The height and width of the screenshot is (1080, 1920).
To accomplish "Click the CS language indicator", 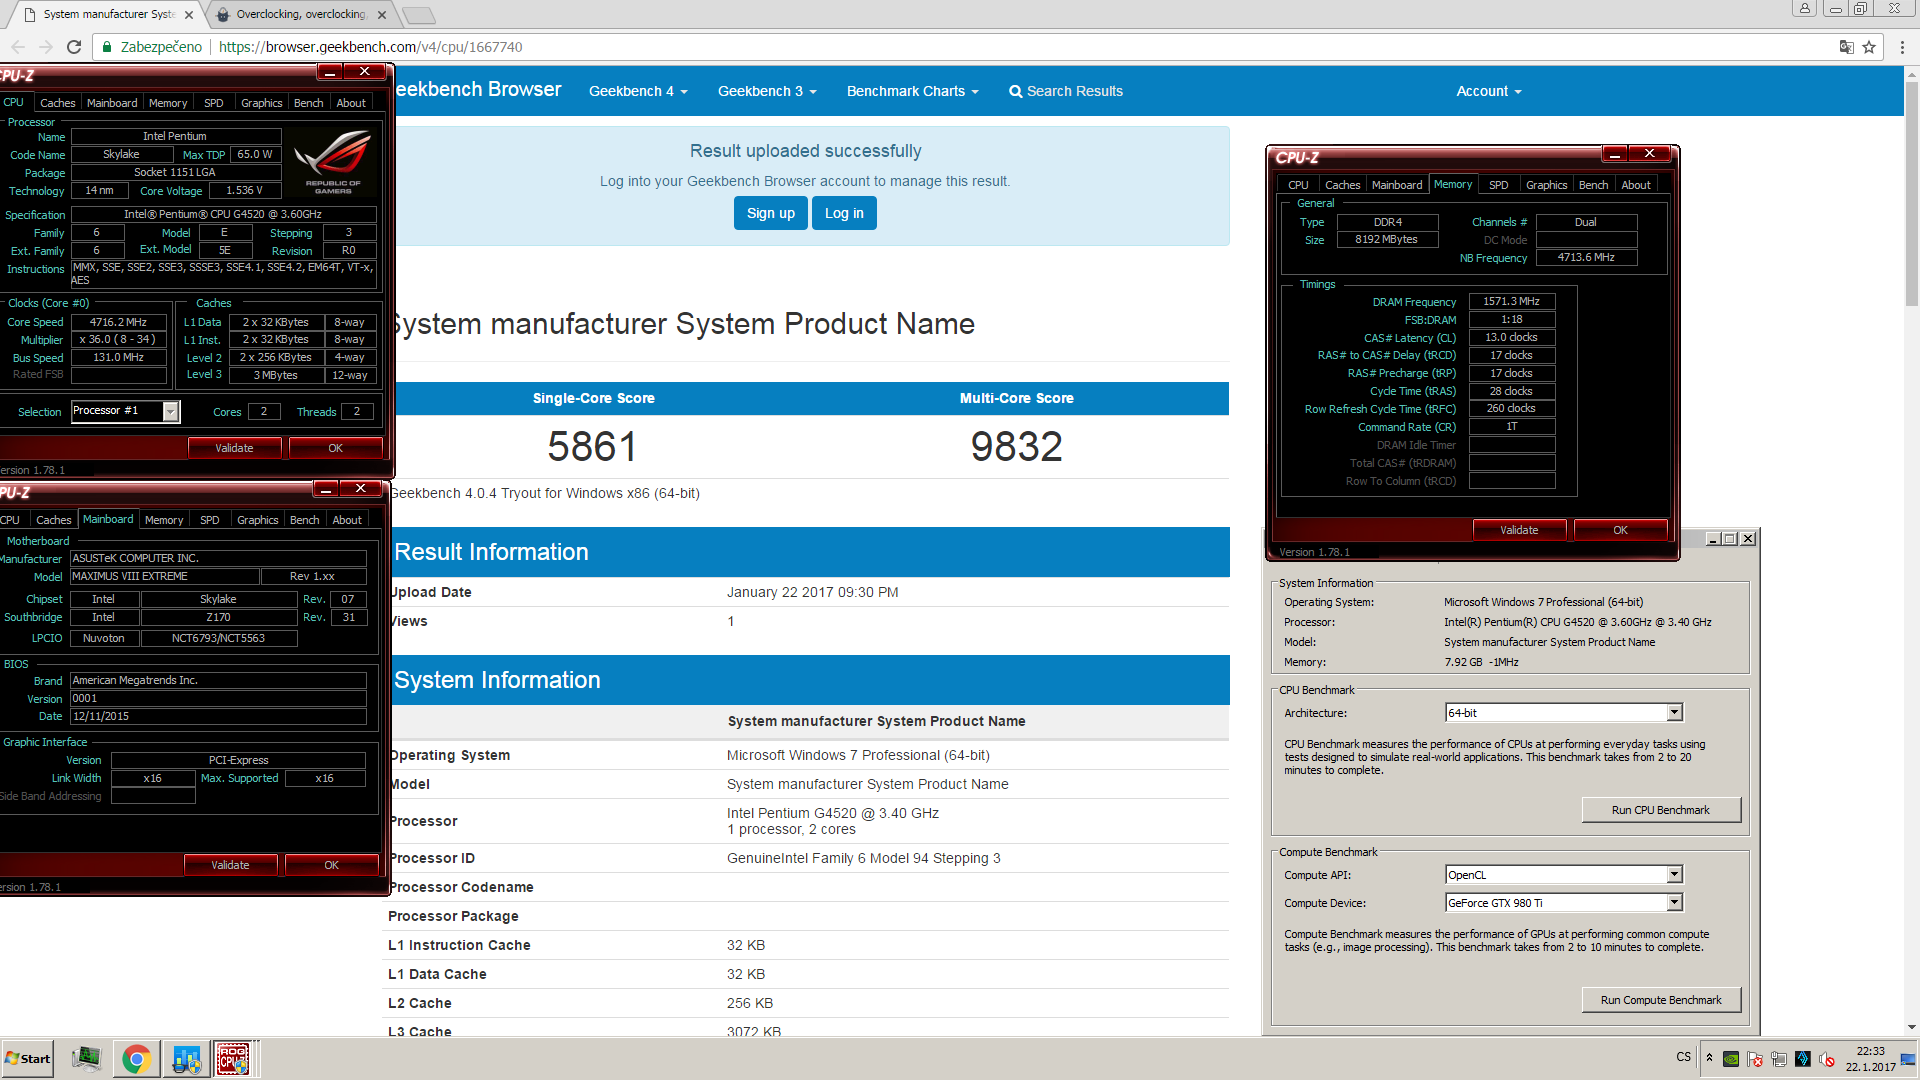I will coord(1684,1057).
